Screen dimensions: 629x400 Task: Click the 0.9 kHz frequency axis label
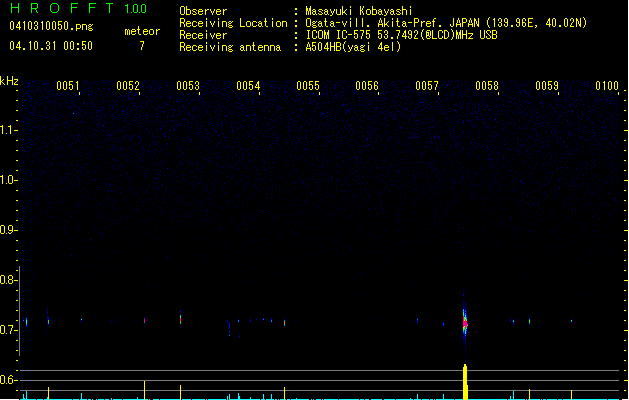pyautogui.click(x=7, y=230)
